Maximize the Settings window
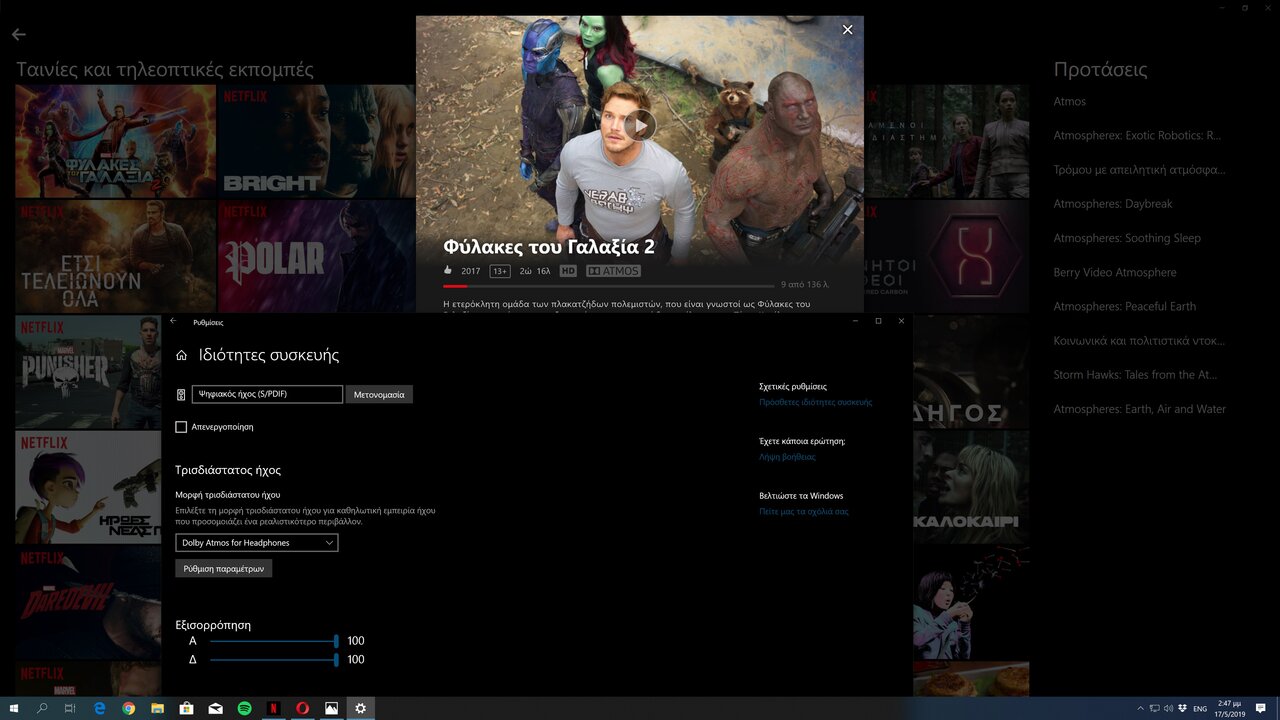 click(878, 321)
